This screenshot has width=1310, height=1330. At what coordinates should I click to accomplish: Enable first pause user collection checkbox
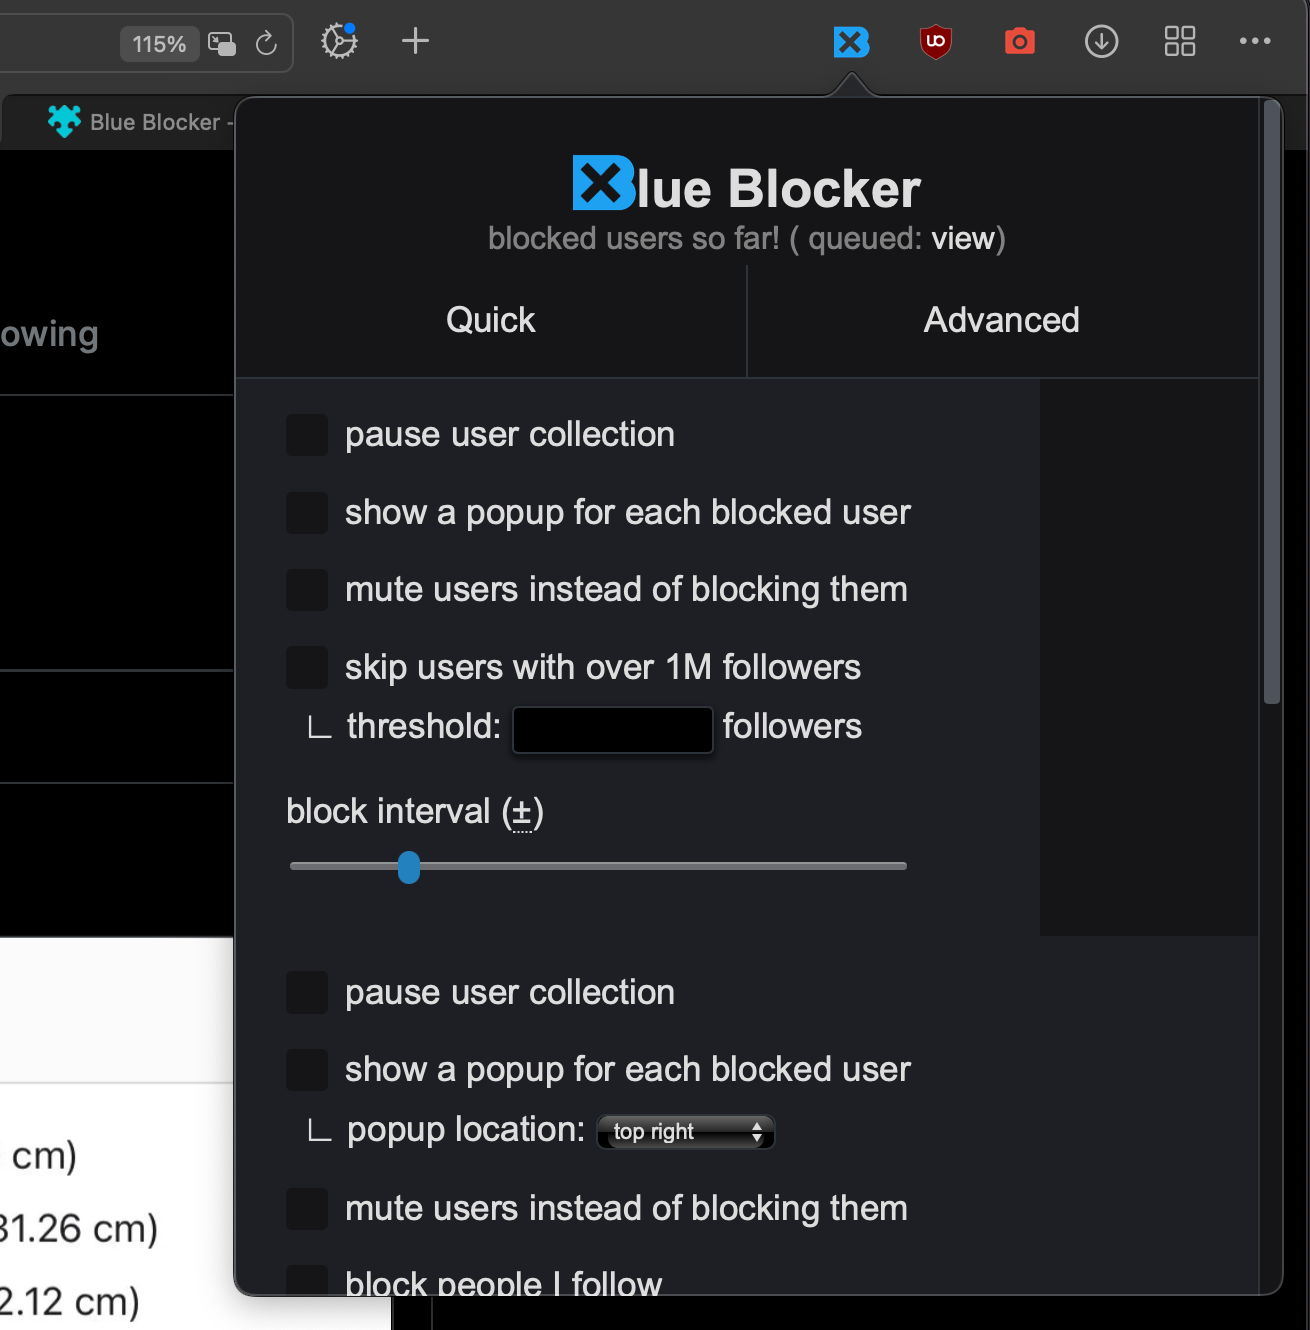click(307, 436)
